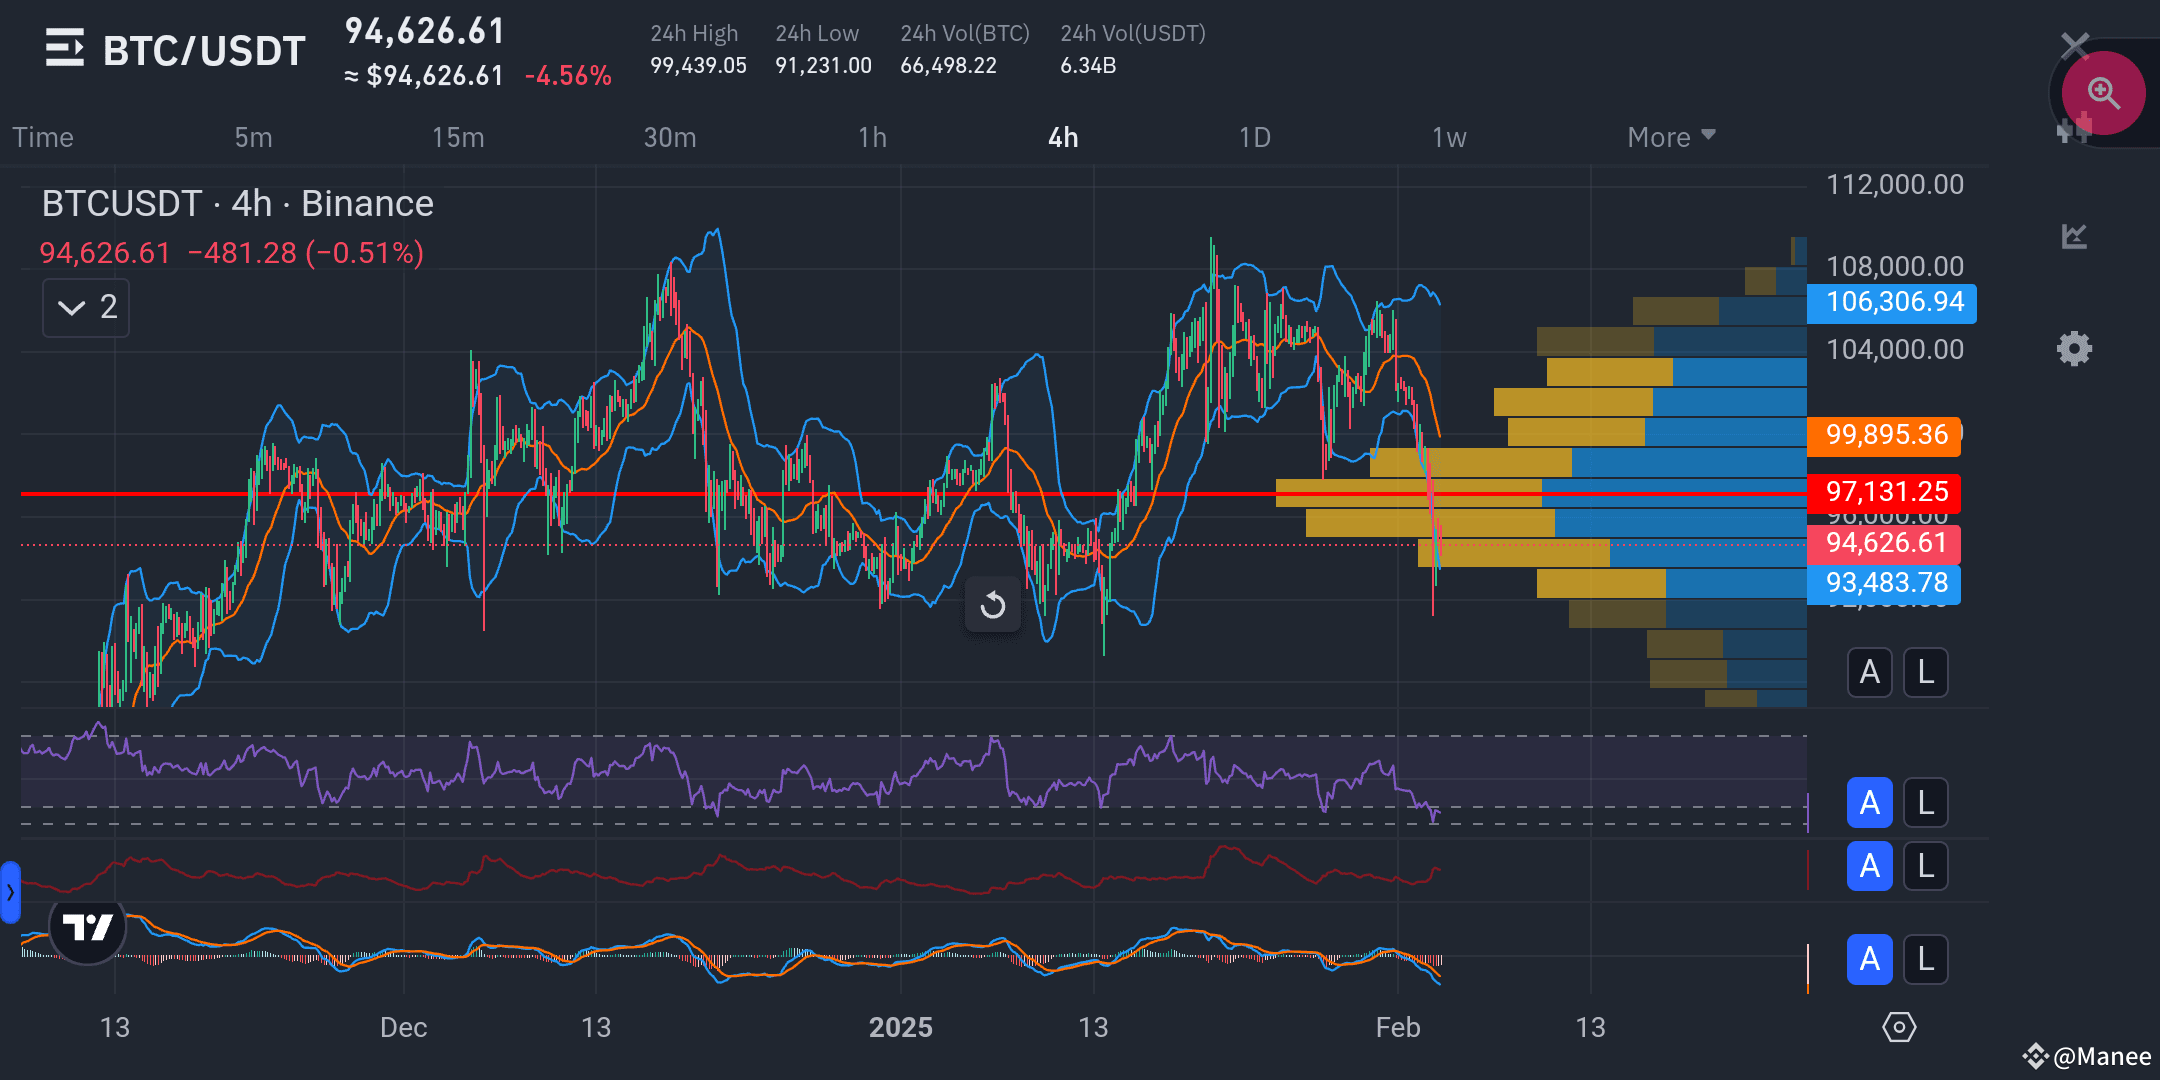Click the TradingView logo badge

pos(87,927)
